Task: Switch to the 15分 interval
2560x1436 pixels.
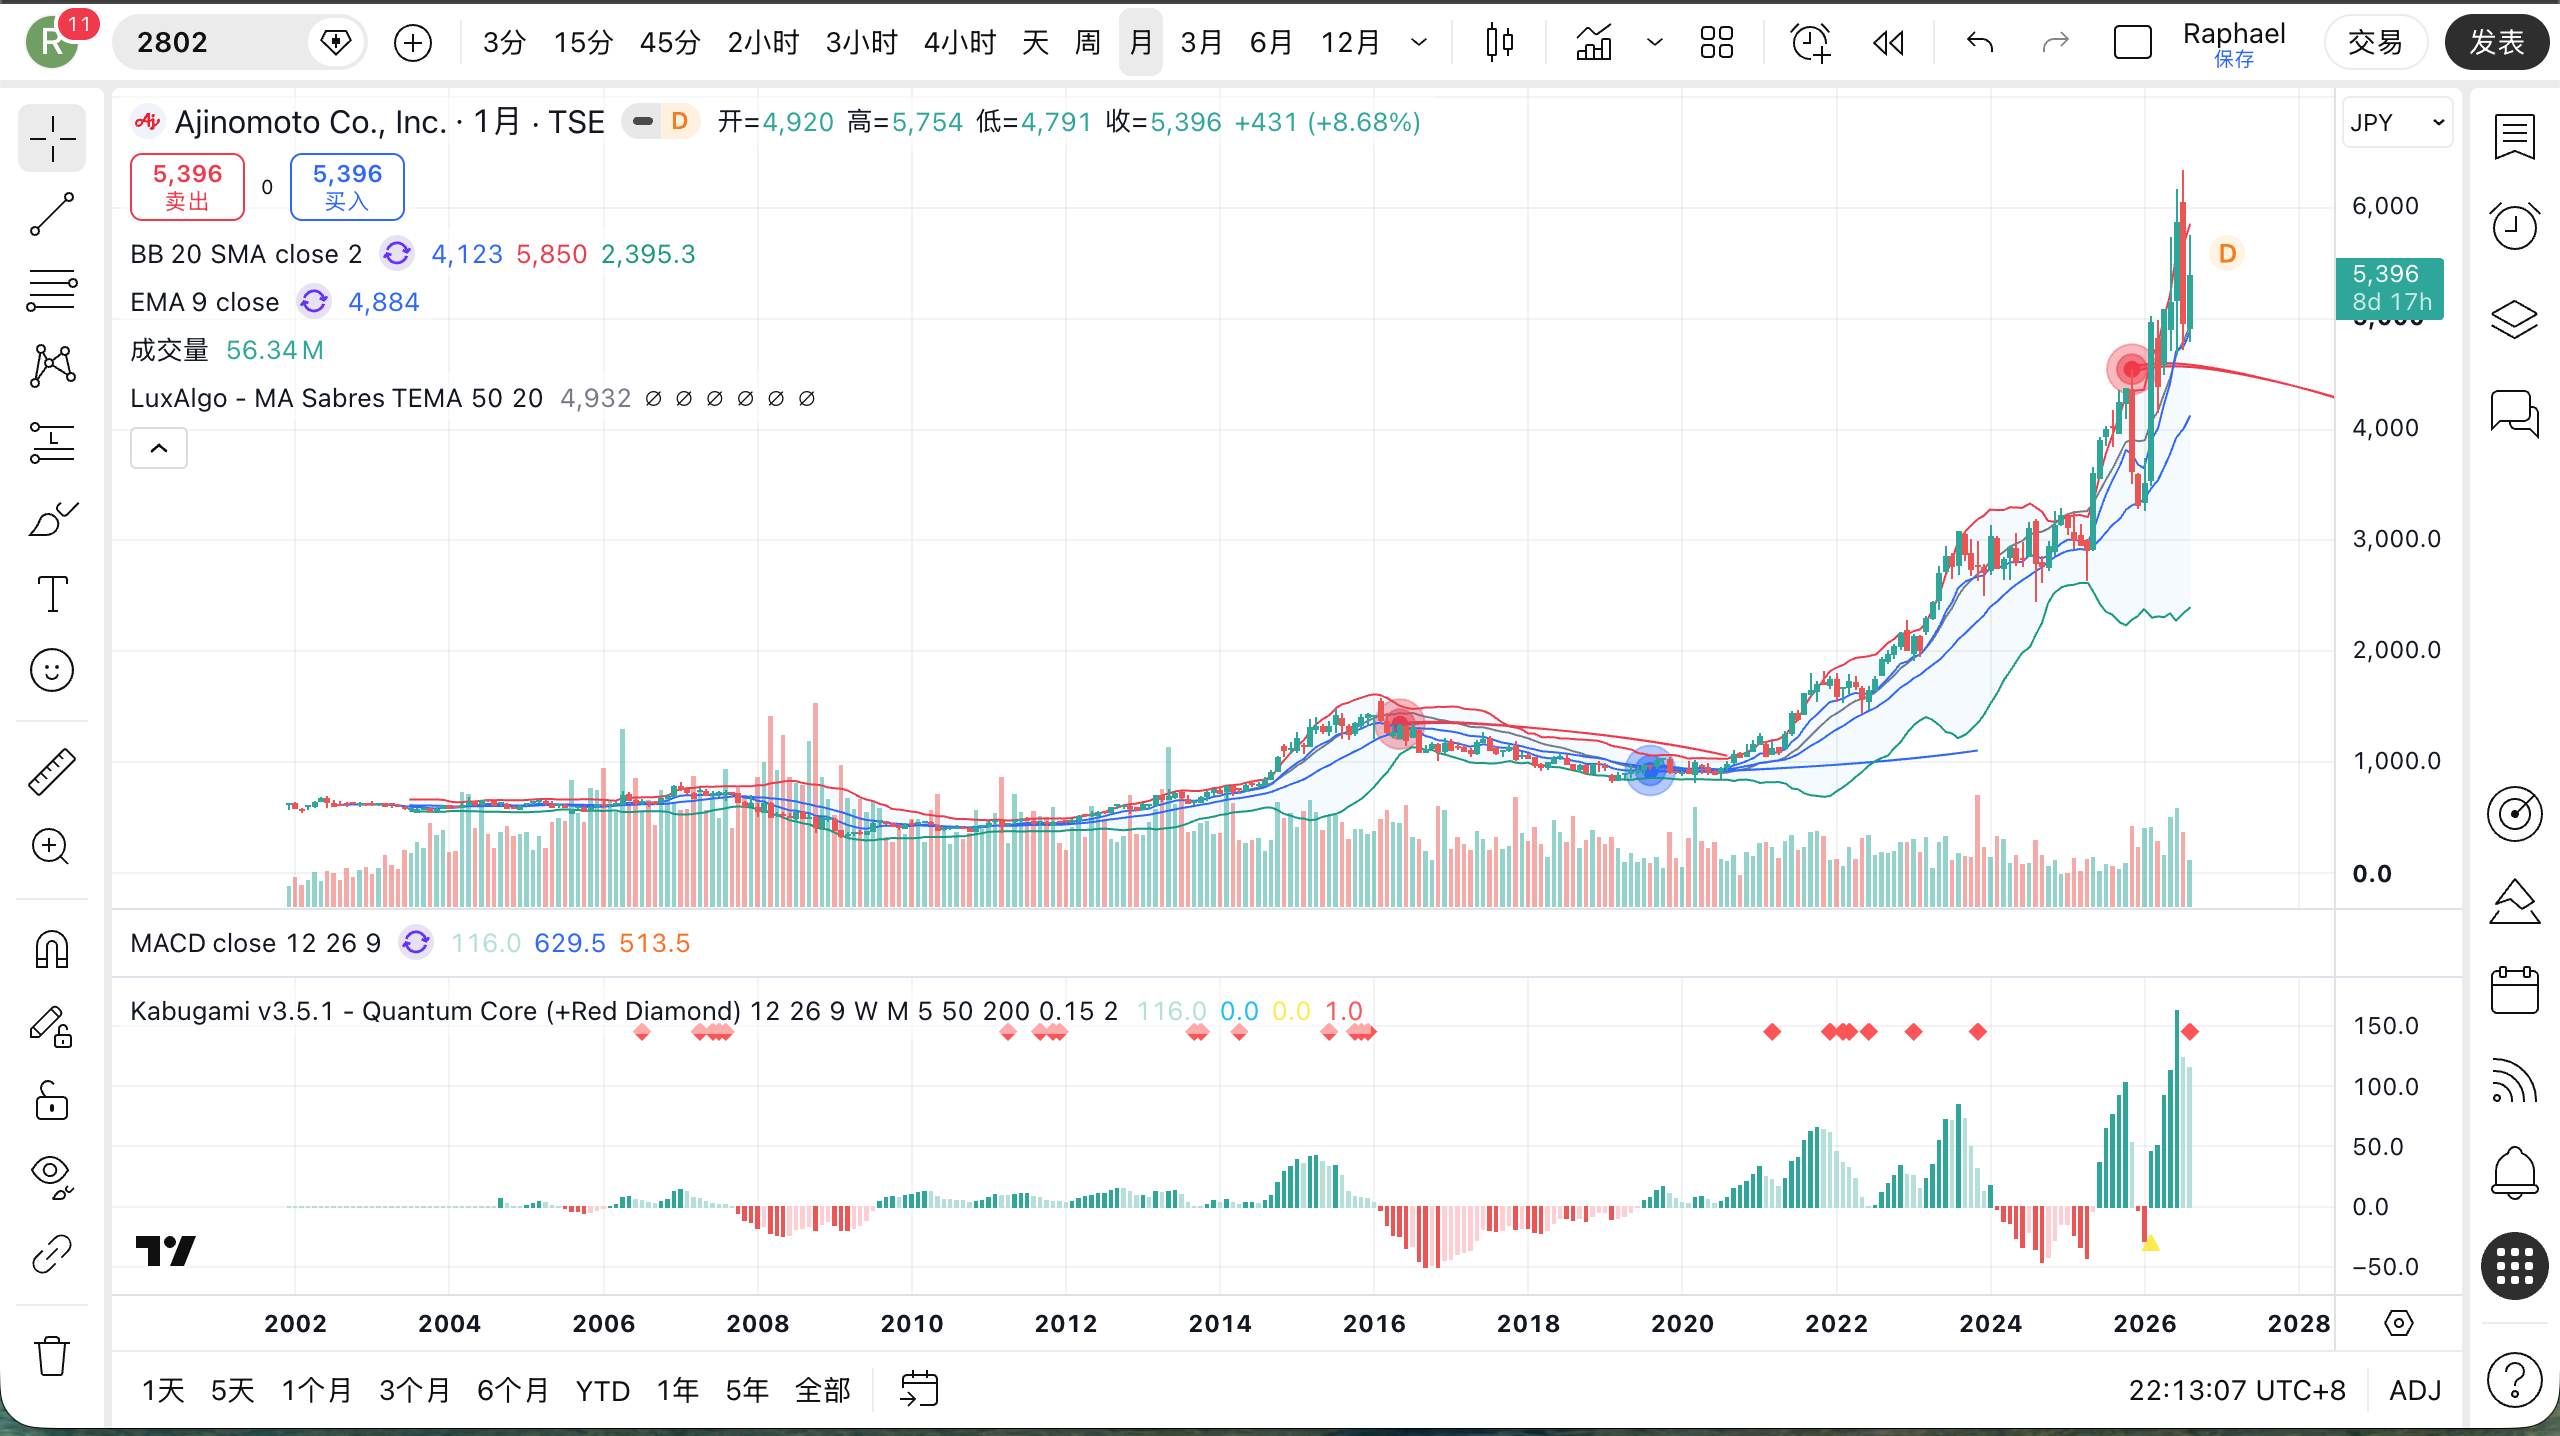Action: point(583,43)
